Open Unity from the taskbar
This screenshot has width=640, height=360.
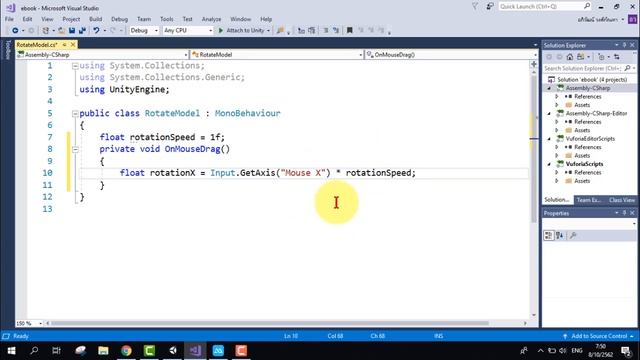click(x=173, y=351)
